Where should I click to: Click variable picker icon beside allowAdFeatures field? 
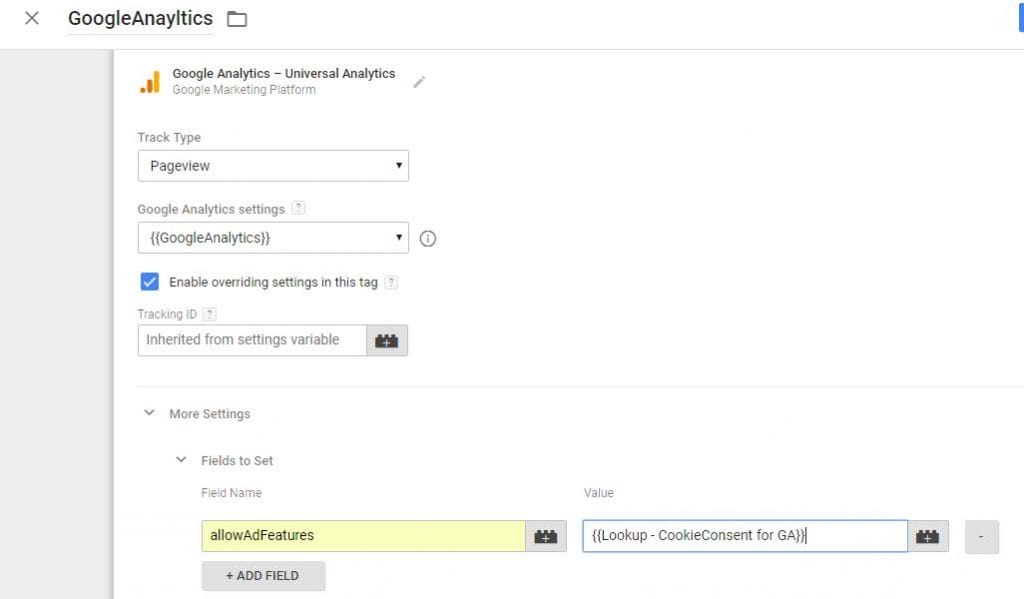pos(546,536)
